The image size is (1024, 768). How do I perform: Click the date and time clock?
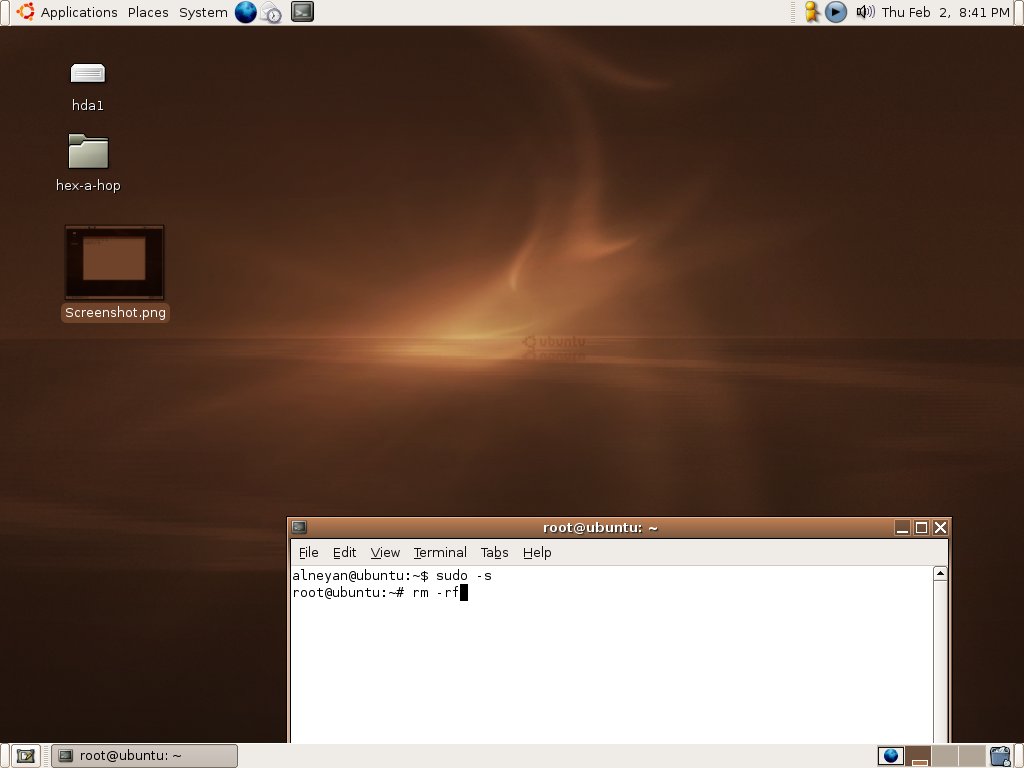click(x=945, y=12)
